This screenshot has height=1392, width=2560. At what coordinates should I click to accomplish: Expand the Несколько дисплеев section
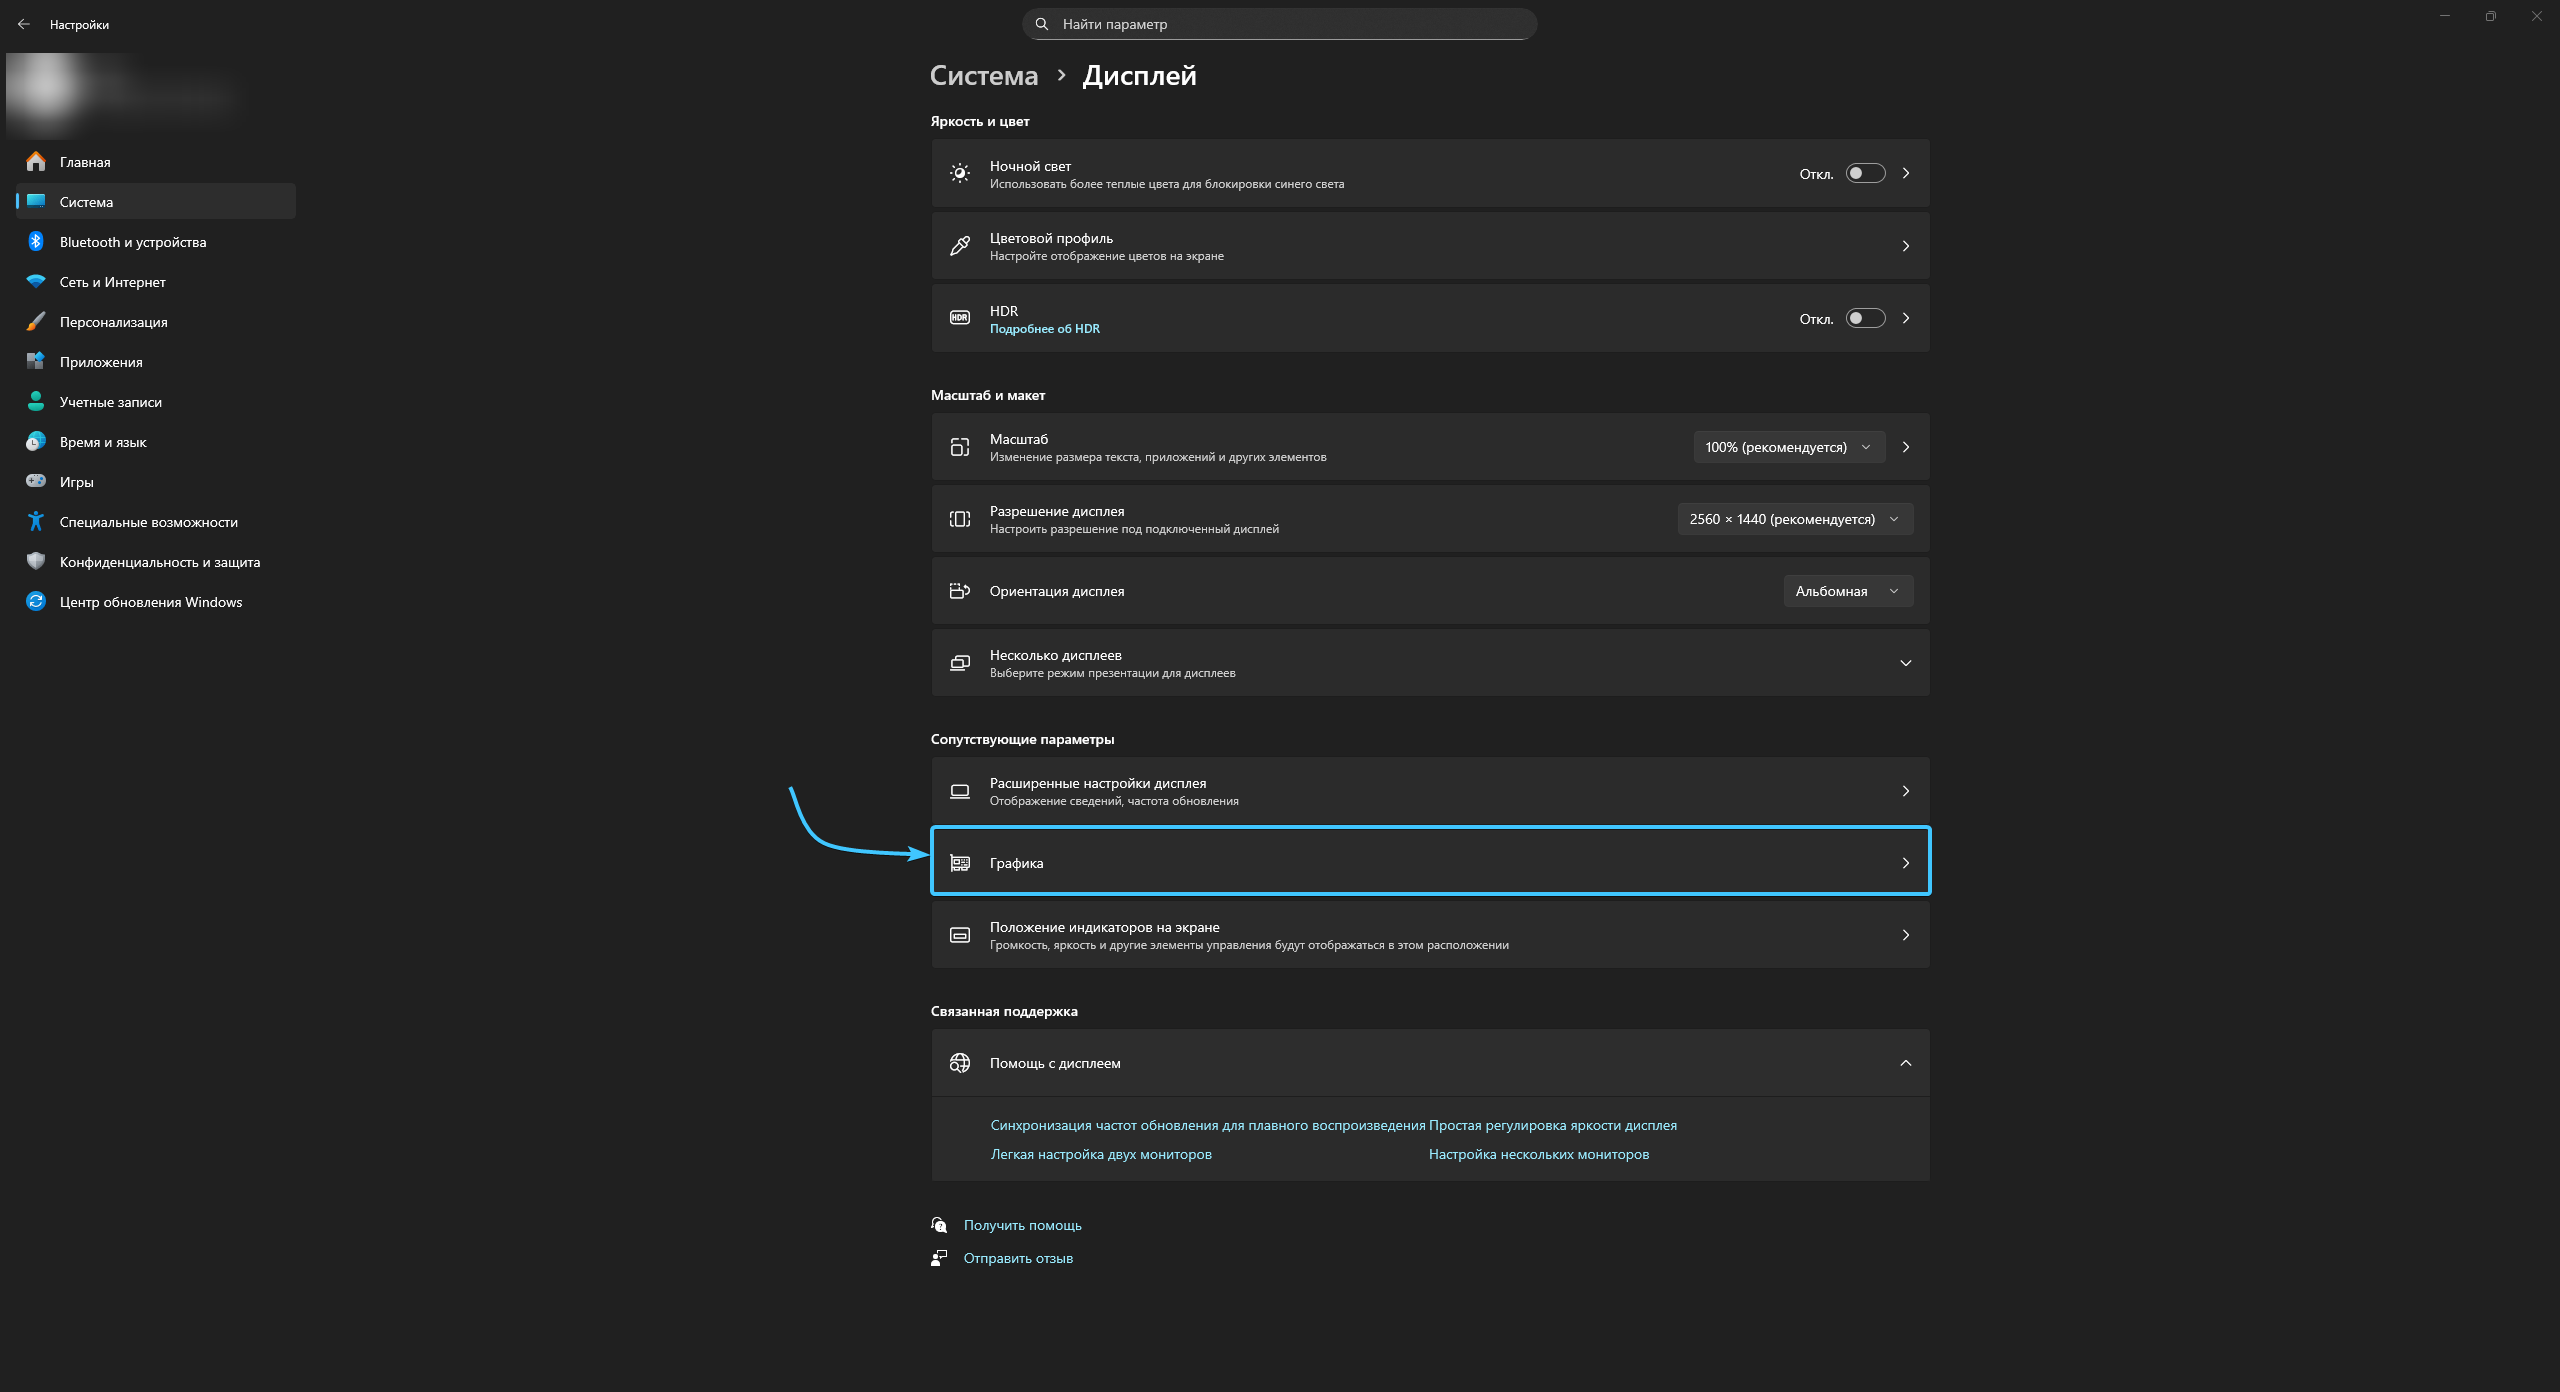tap(1905, 663)
